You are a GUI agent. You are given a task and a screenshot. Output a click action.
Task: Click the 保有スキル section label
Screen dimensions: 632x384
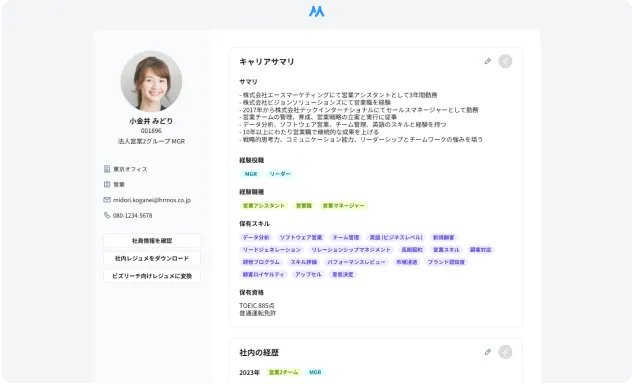coord(254,224)
